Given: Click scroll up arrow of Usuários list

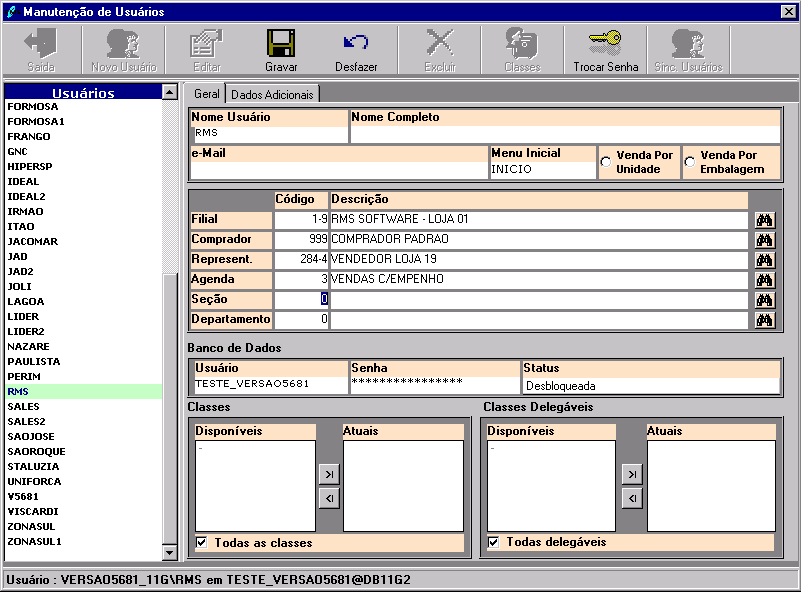Looking at the screenshot, I should pos(169,92).
